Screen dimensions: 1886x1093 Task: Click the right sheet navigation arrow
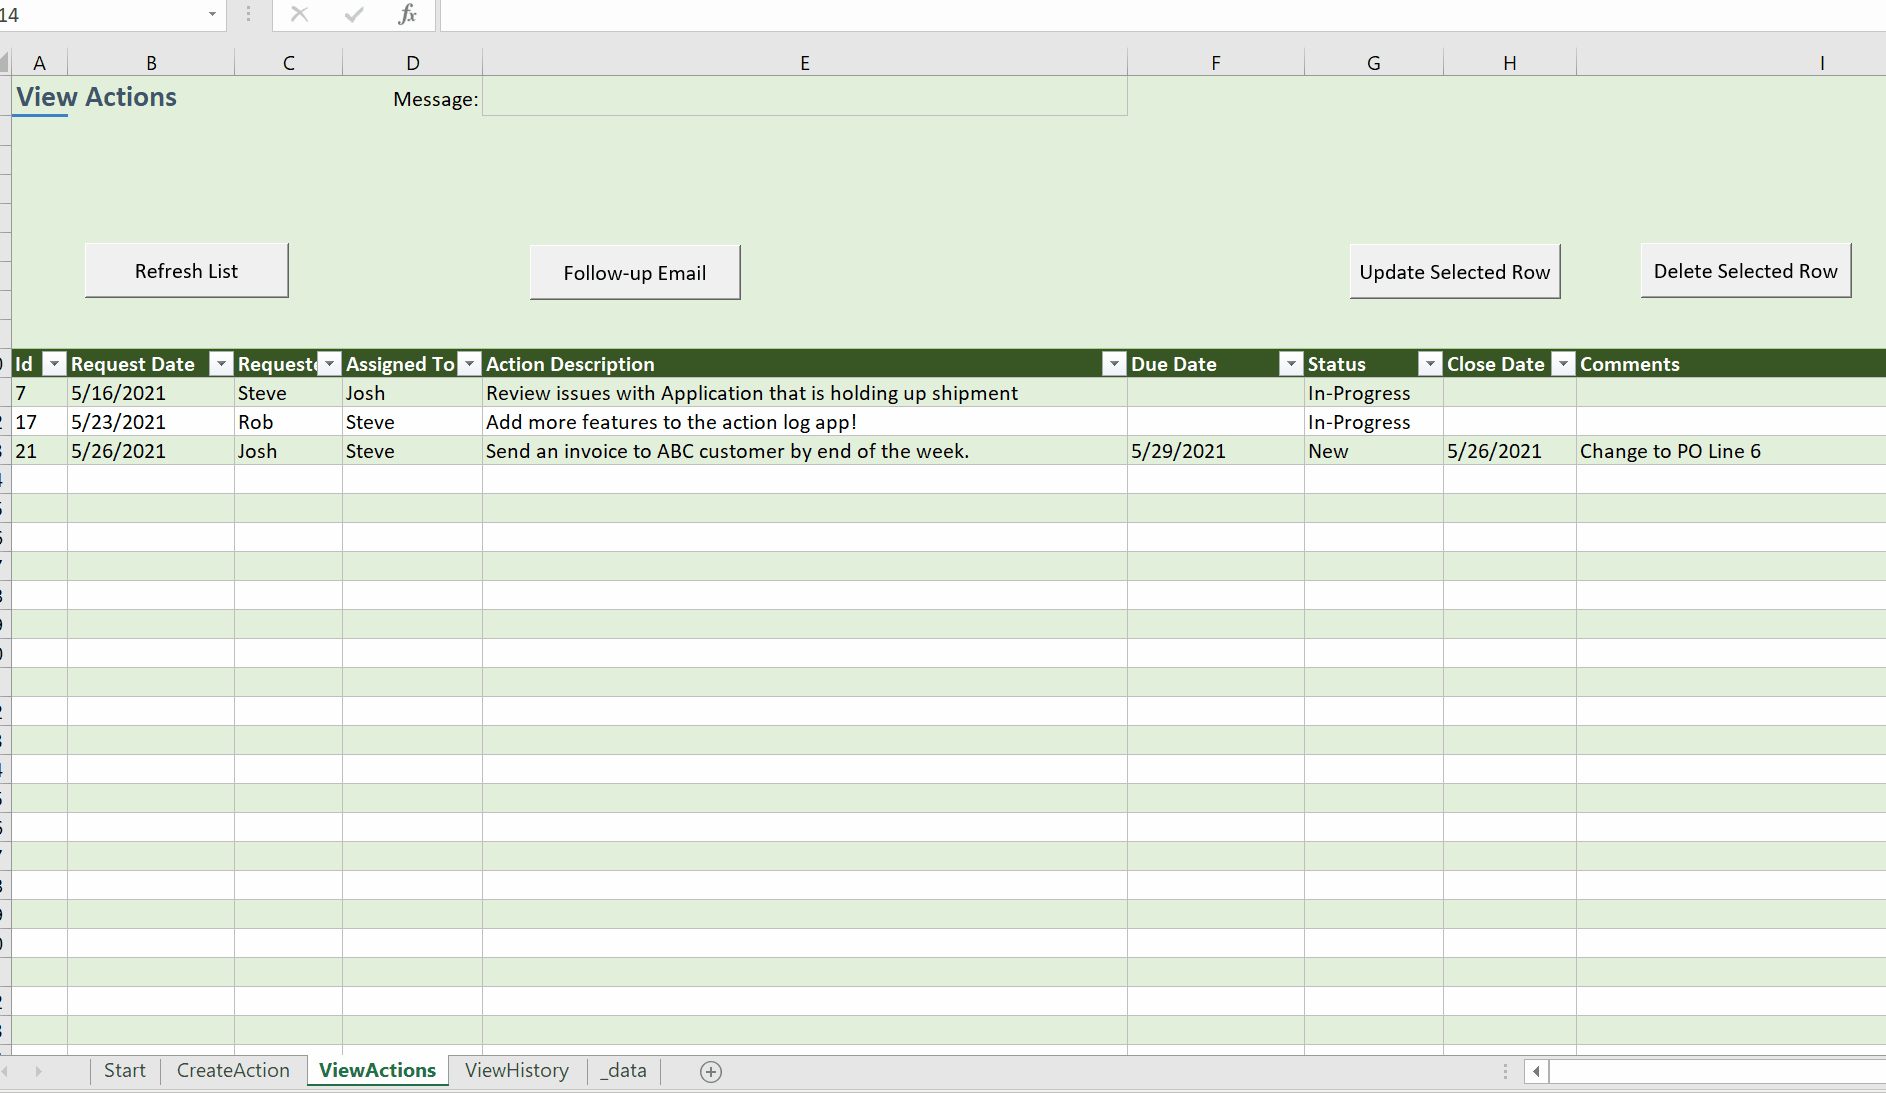coord(42,1071)
